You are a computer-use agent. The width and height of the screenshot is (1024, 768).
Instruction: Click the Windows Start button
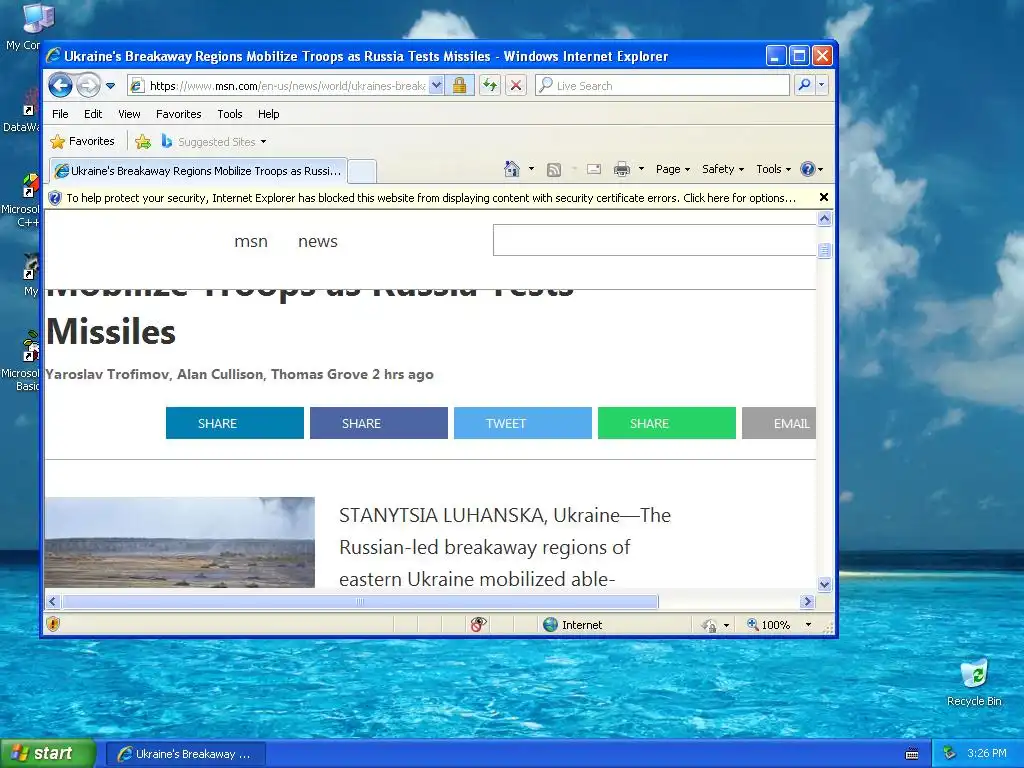click(x=48, y=754)
